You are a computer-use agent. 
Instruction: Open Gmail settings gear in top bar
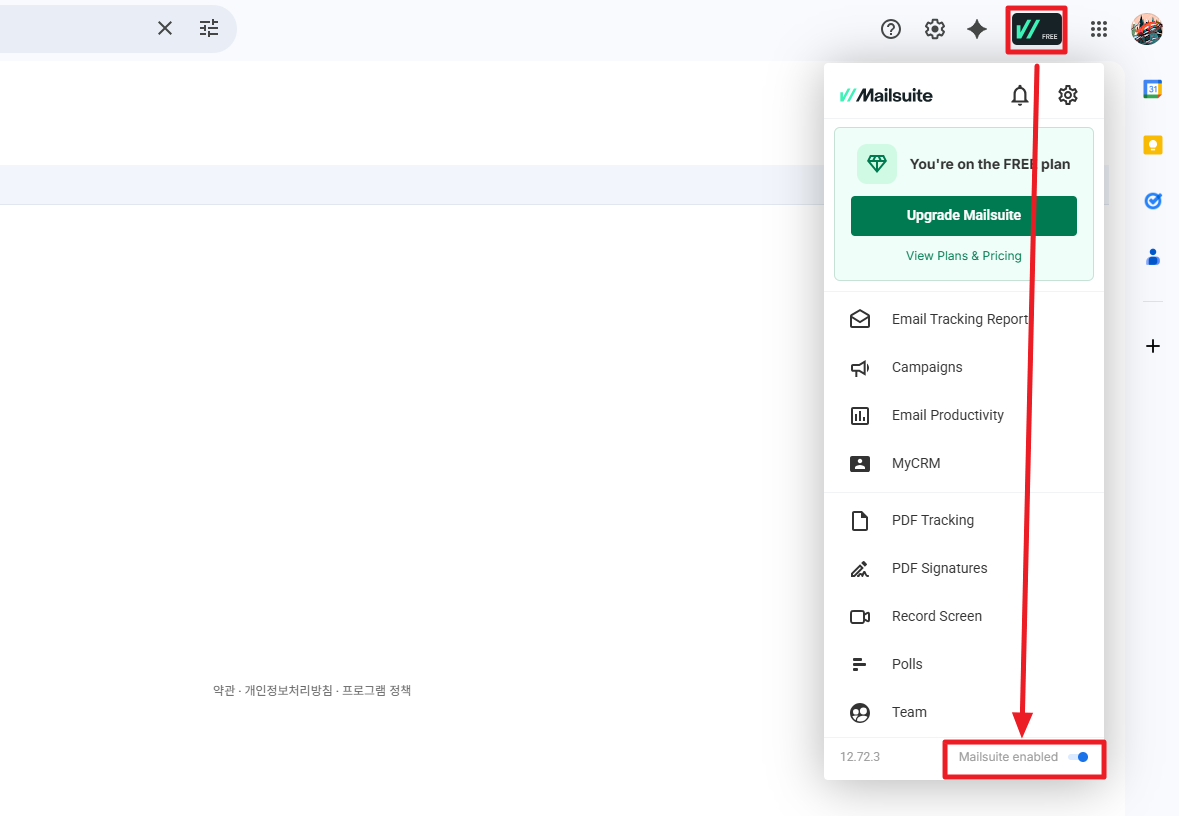[935, 29]
